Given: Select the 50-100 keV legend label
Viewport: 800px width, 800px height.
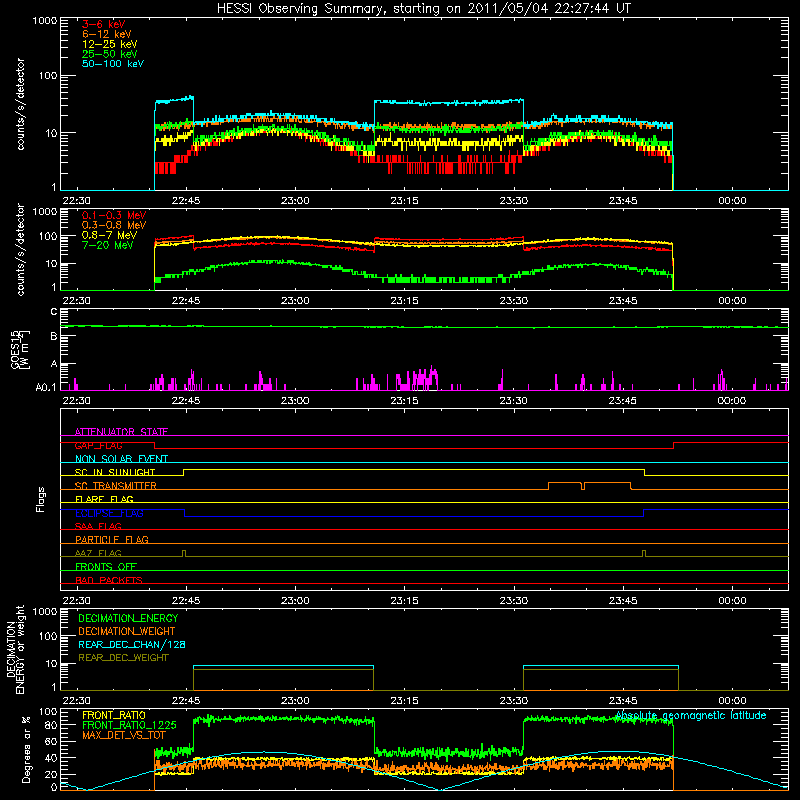Looking at the screenshot, I should coord(113,63).
